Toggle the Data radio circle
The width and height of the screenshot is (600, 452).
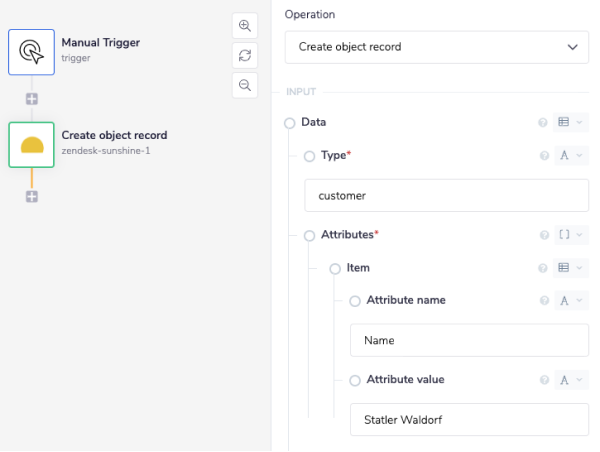click(290, 123)
